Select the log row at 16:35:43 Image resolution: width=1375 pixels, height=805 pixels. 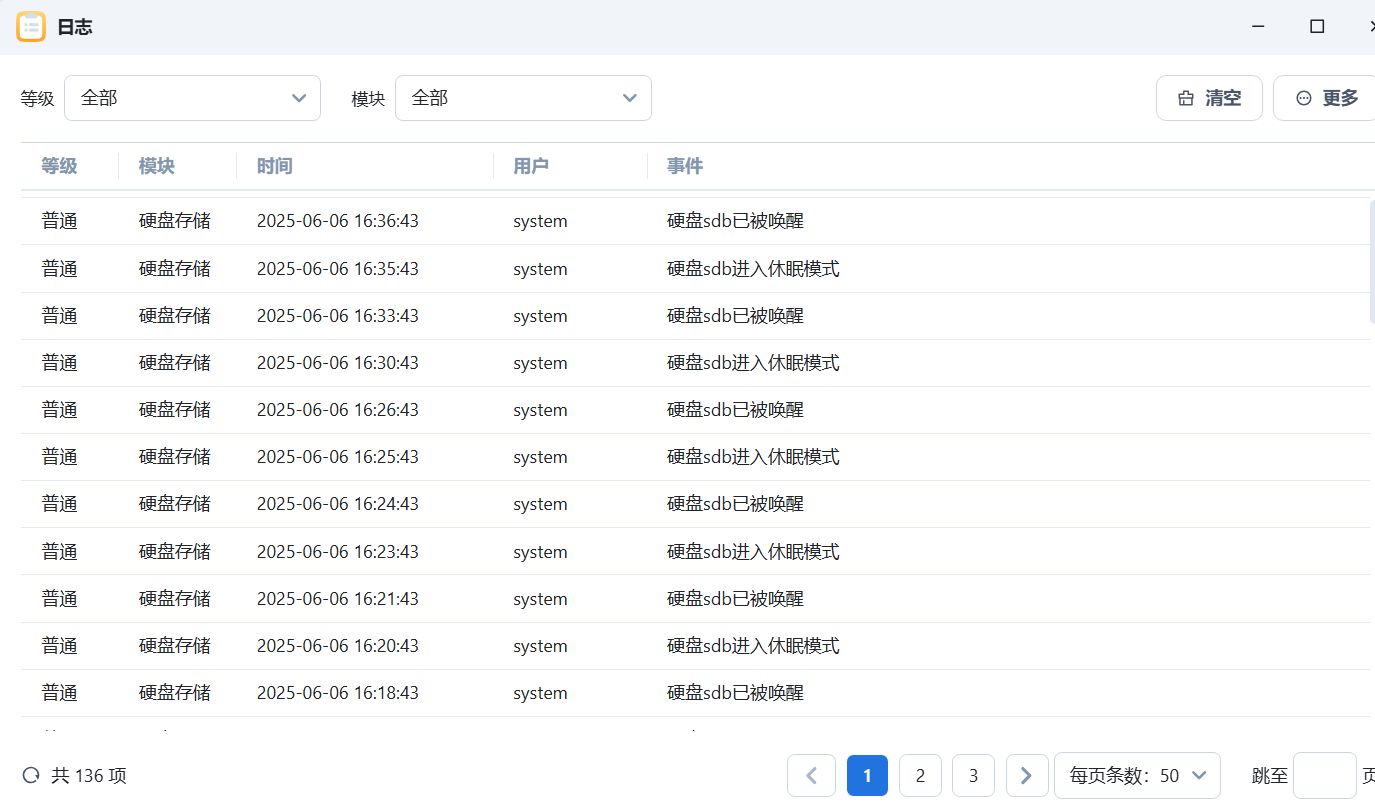(x=695, y=269)
